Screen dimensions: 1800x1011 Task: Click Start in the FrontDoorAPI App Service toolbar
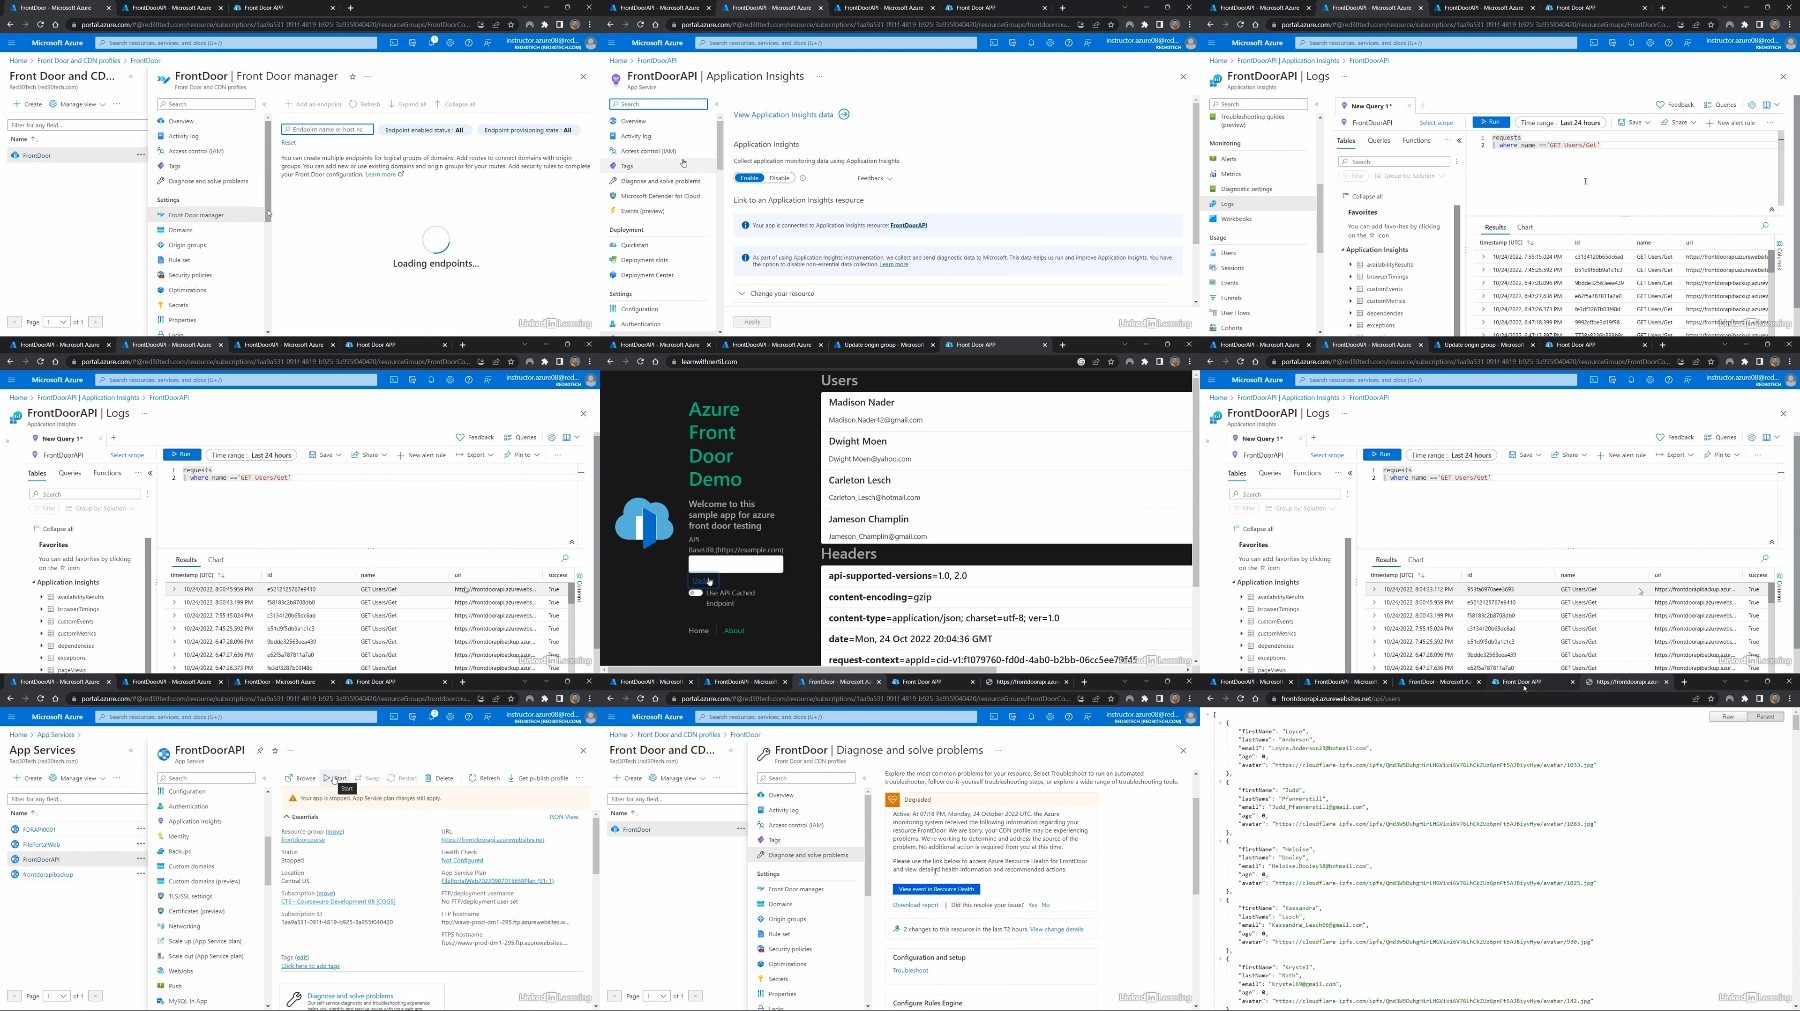click(335, 778)
